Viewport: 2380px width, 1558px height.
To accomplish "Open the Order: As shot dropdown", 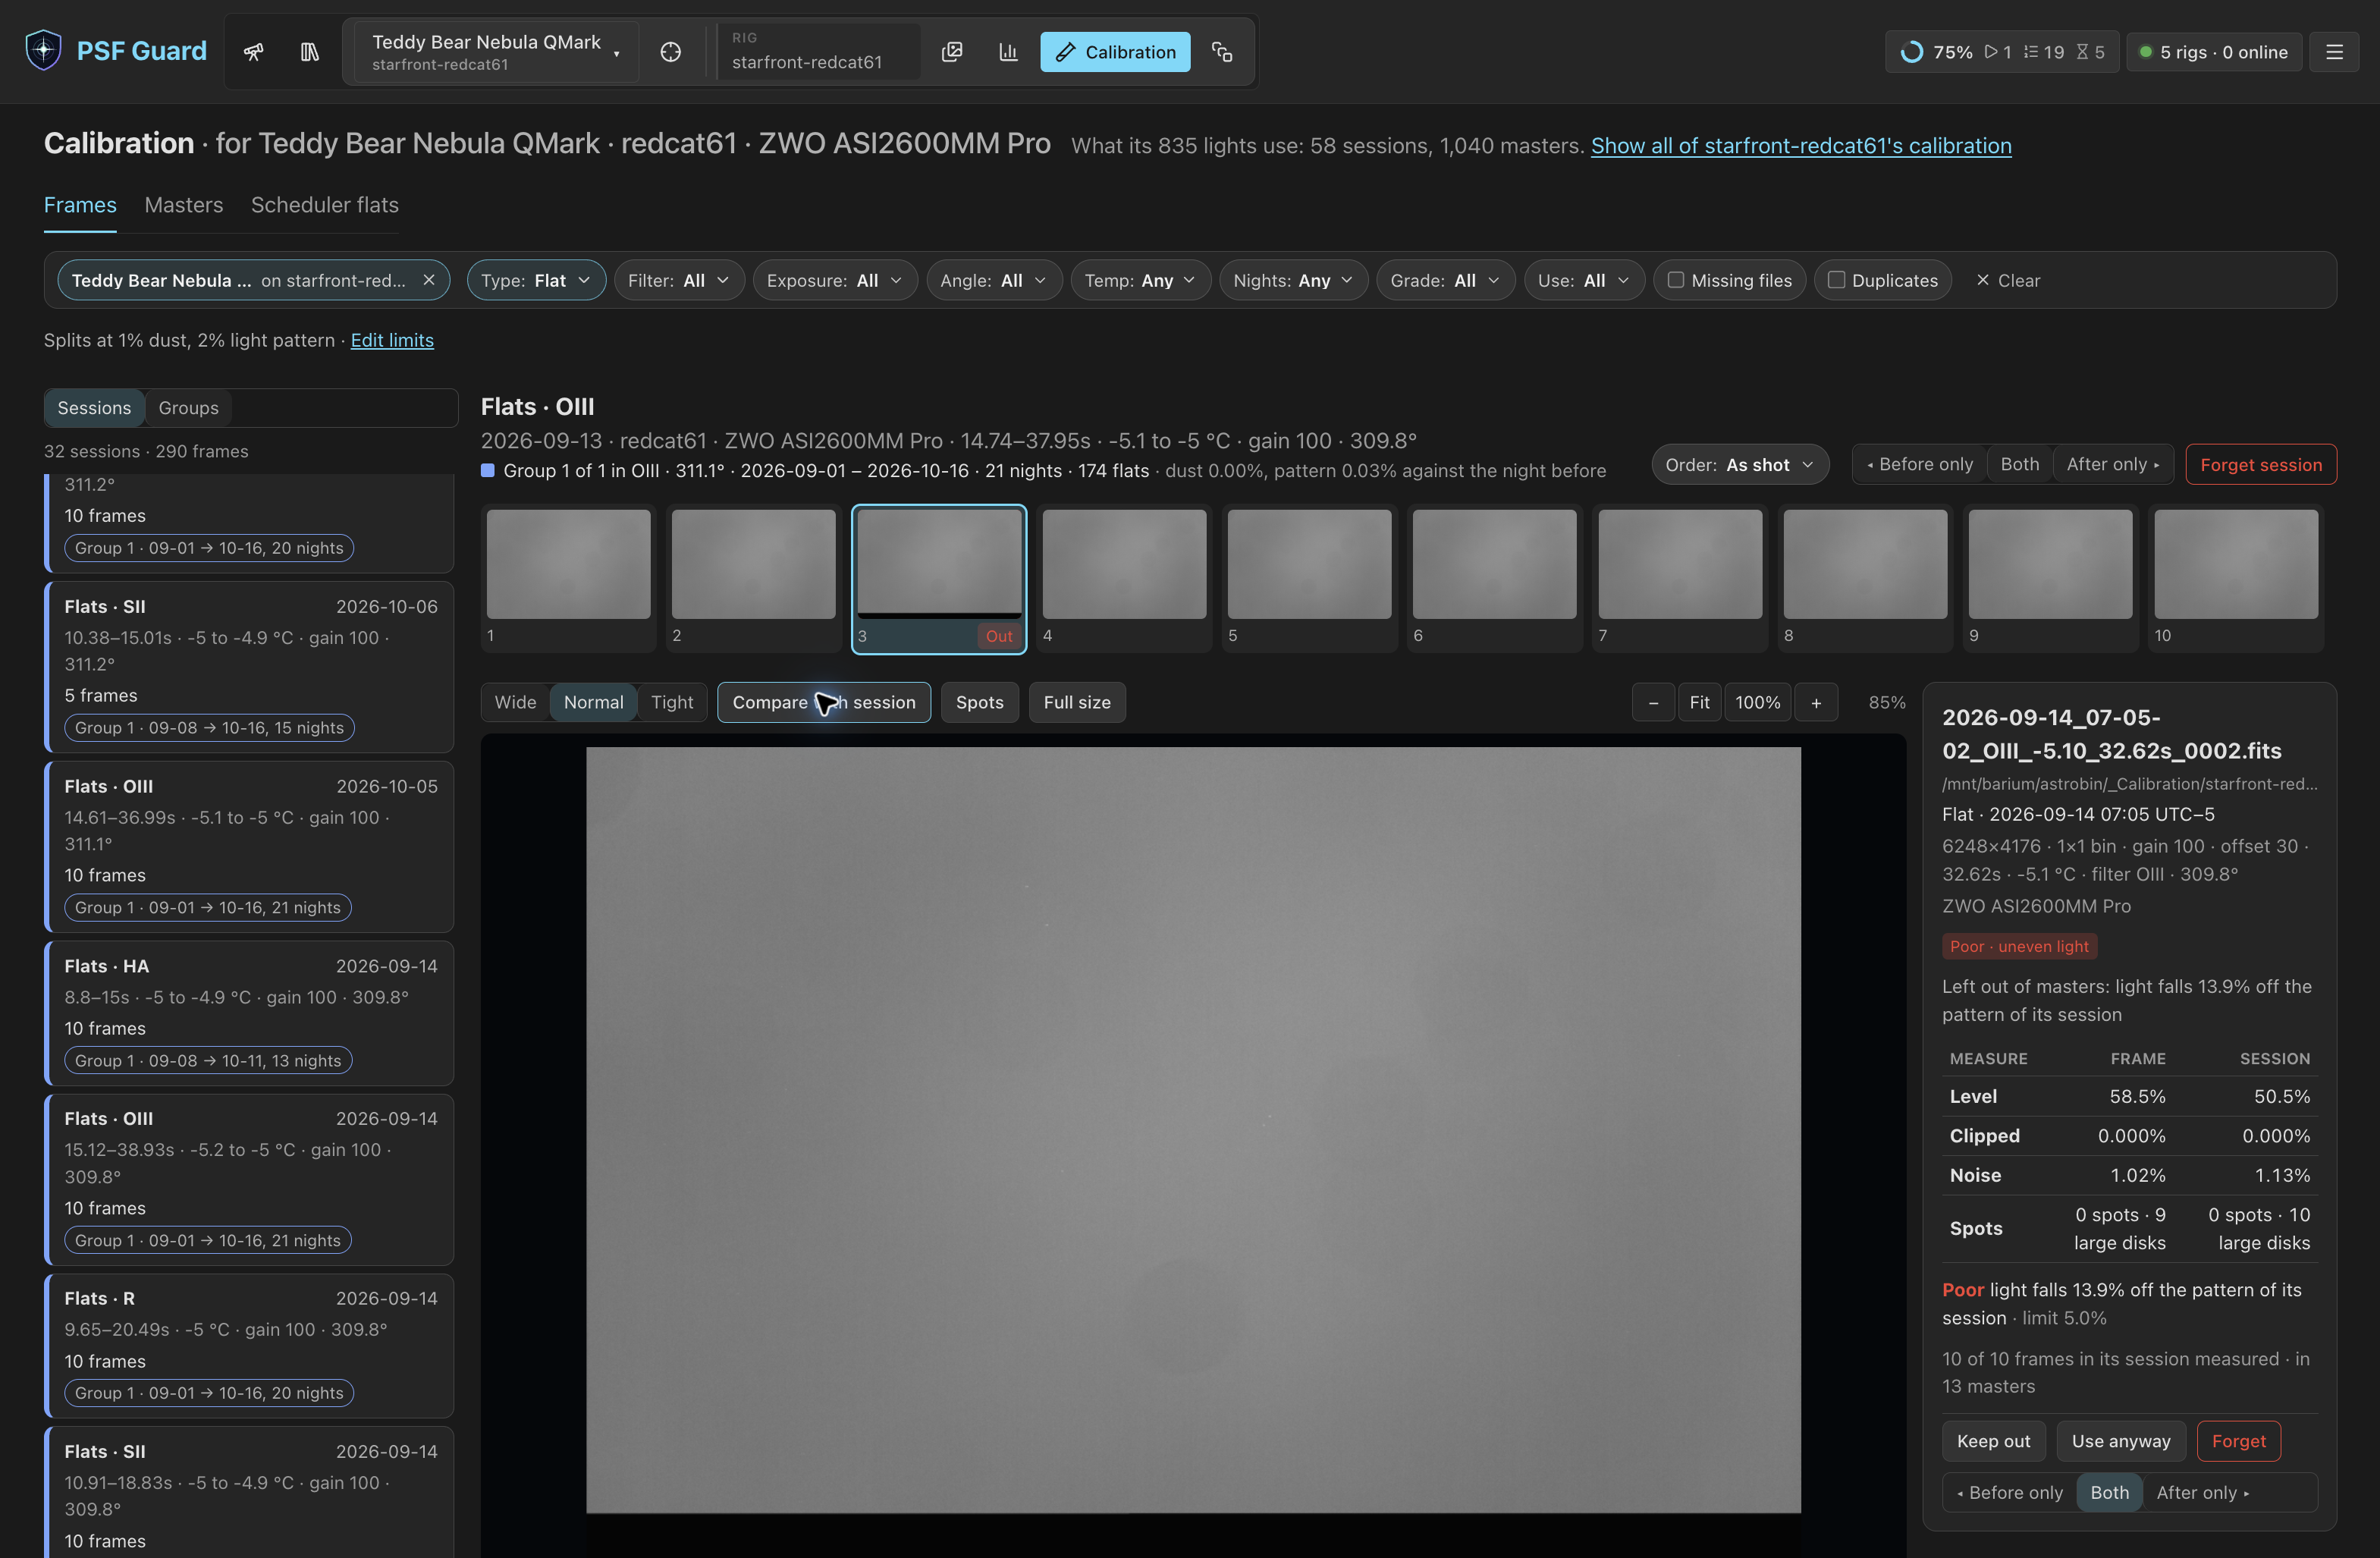I will (x=1740, y=464).
